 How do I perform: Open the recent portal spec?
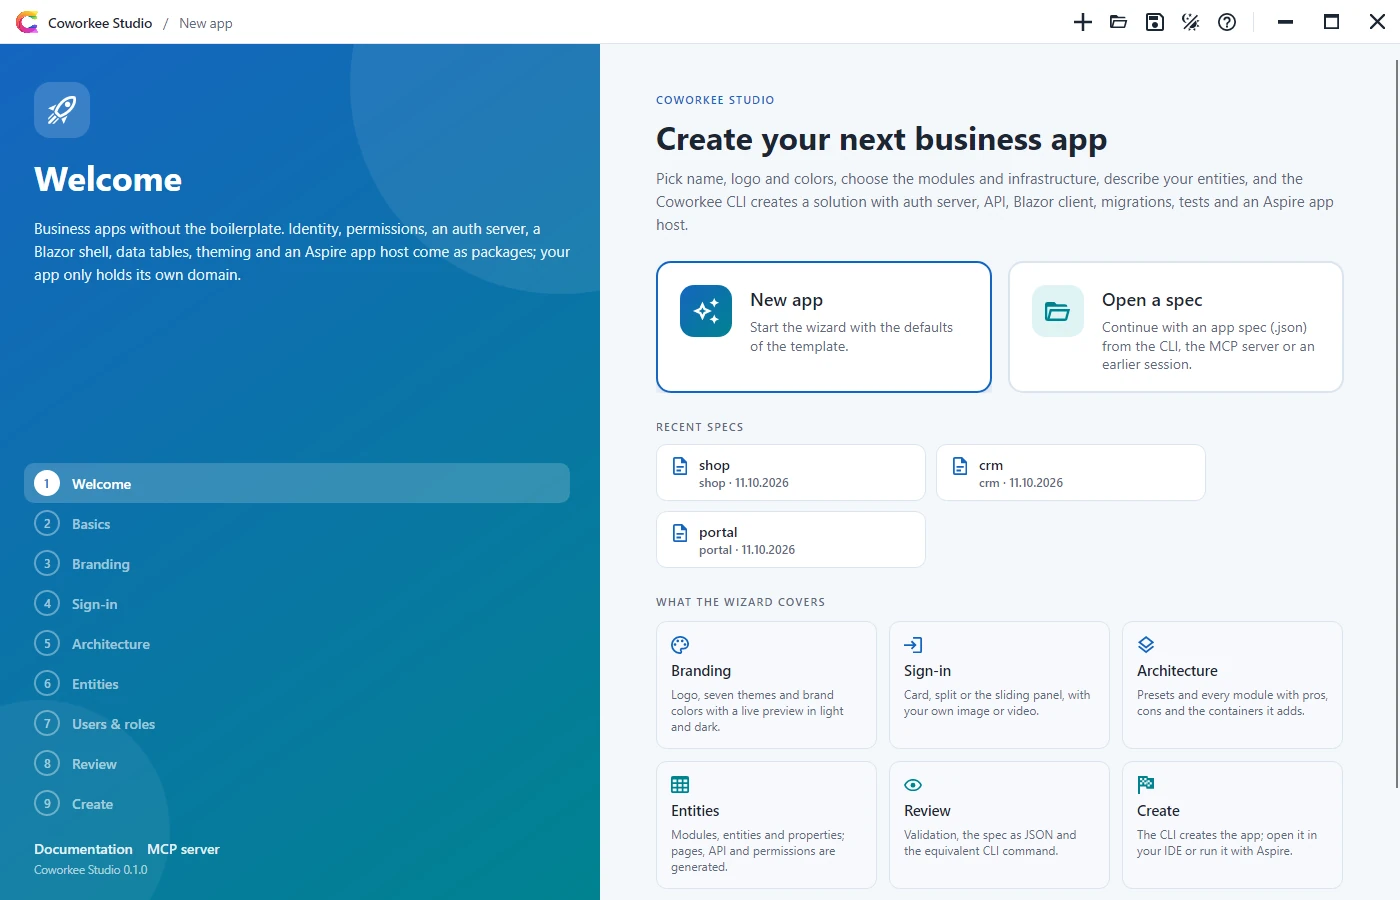[x=791, y=540]
